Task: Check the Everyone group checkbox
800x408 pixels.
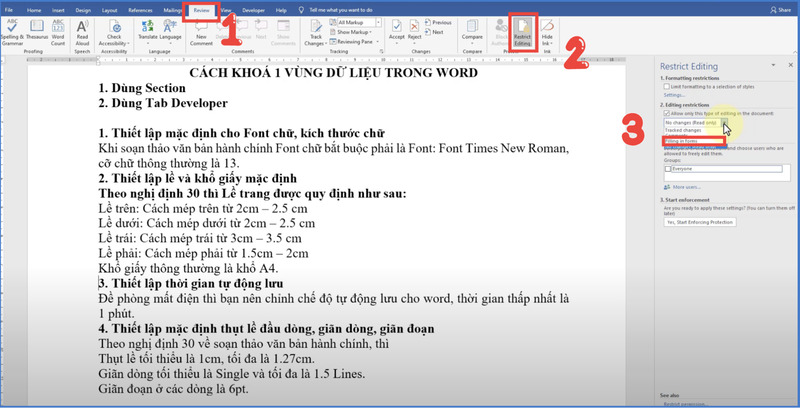Action: pos(668,169)
